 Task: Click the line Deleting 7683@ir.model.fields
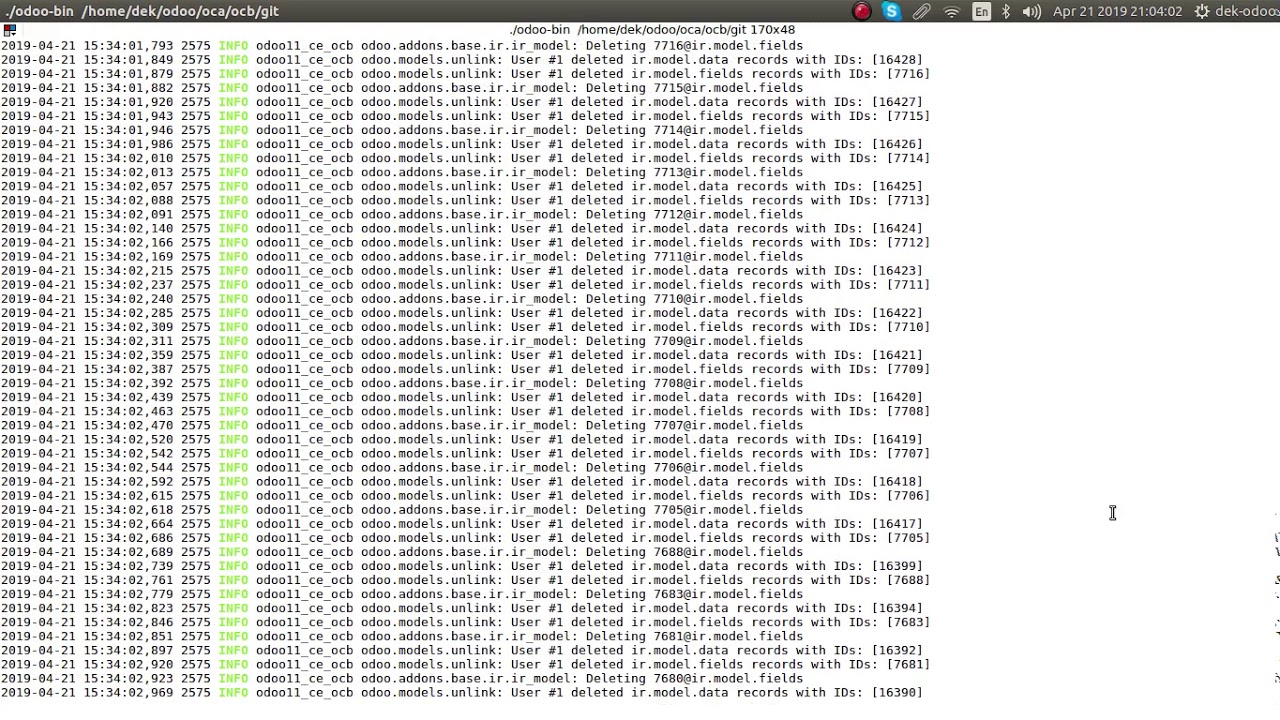tap(694, 594)
